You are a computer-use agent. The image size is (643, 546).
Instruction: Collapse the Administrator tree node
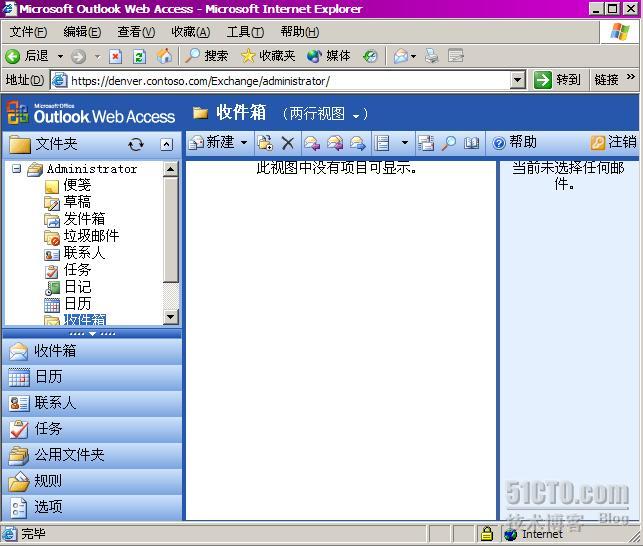point(17,169)
